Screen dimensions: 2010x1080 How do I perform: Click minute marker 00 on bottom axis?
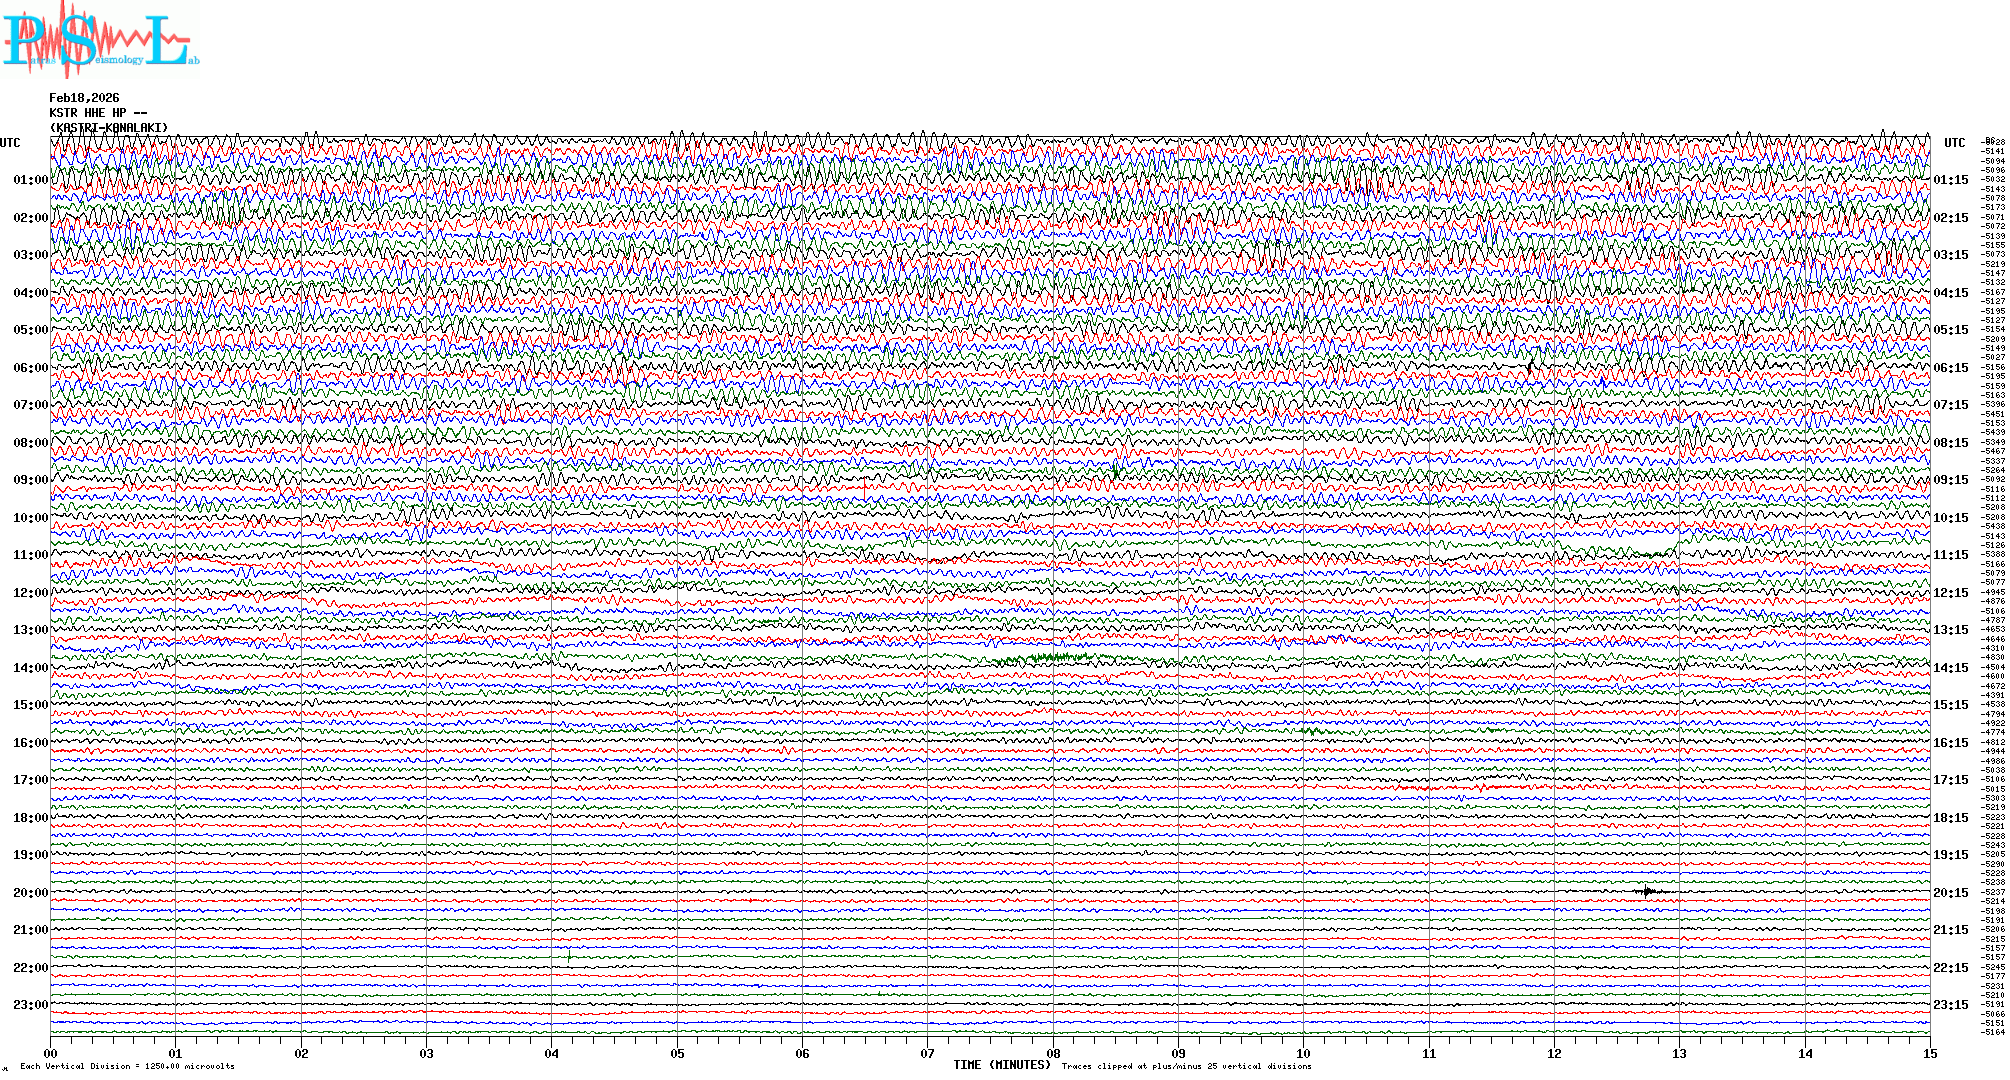pos(51,1054)
